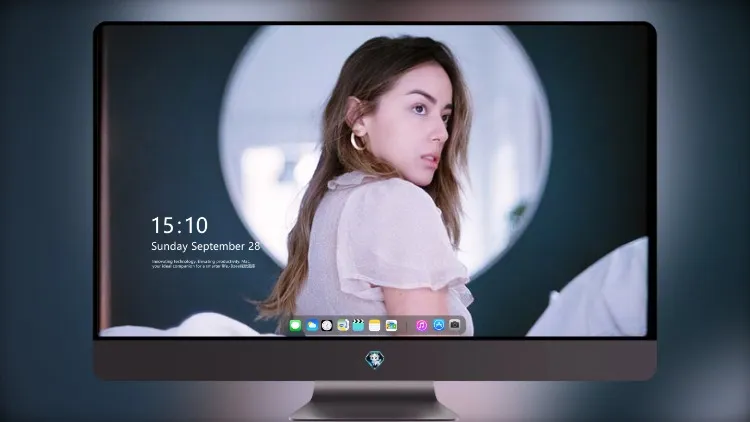Viewport: 750px width, 422px height.
Task: Open the Clock app in dock
Action: click(x=327, y=325)
